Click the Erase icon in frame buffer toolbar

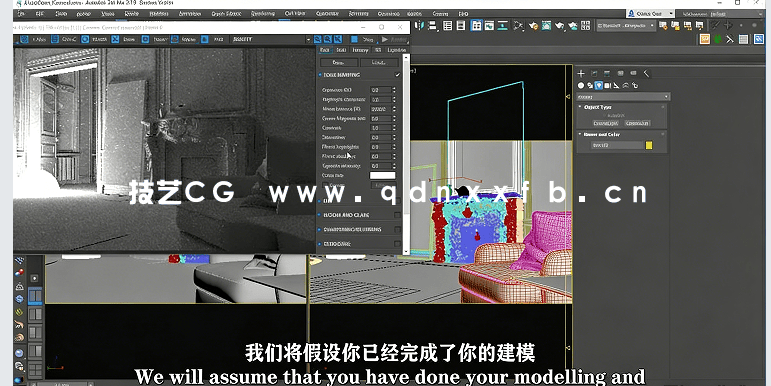pos(115,39)
